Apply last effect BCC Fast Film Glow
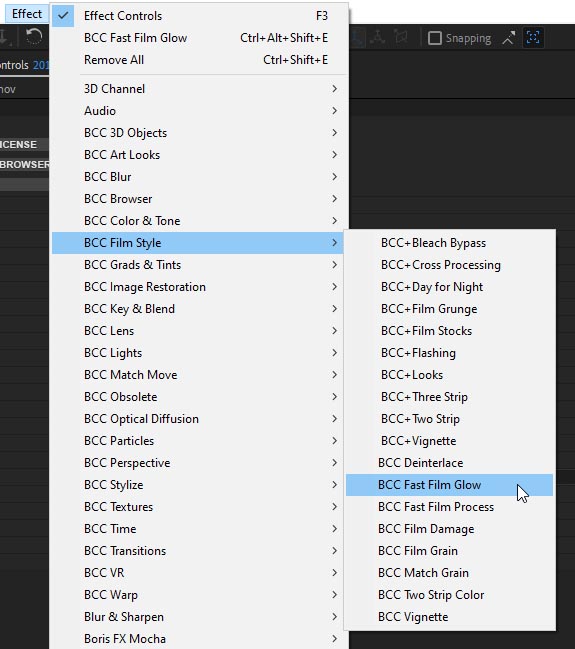Viewport: 575px width, 649px height. 200,38
